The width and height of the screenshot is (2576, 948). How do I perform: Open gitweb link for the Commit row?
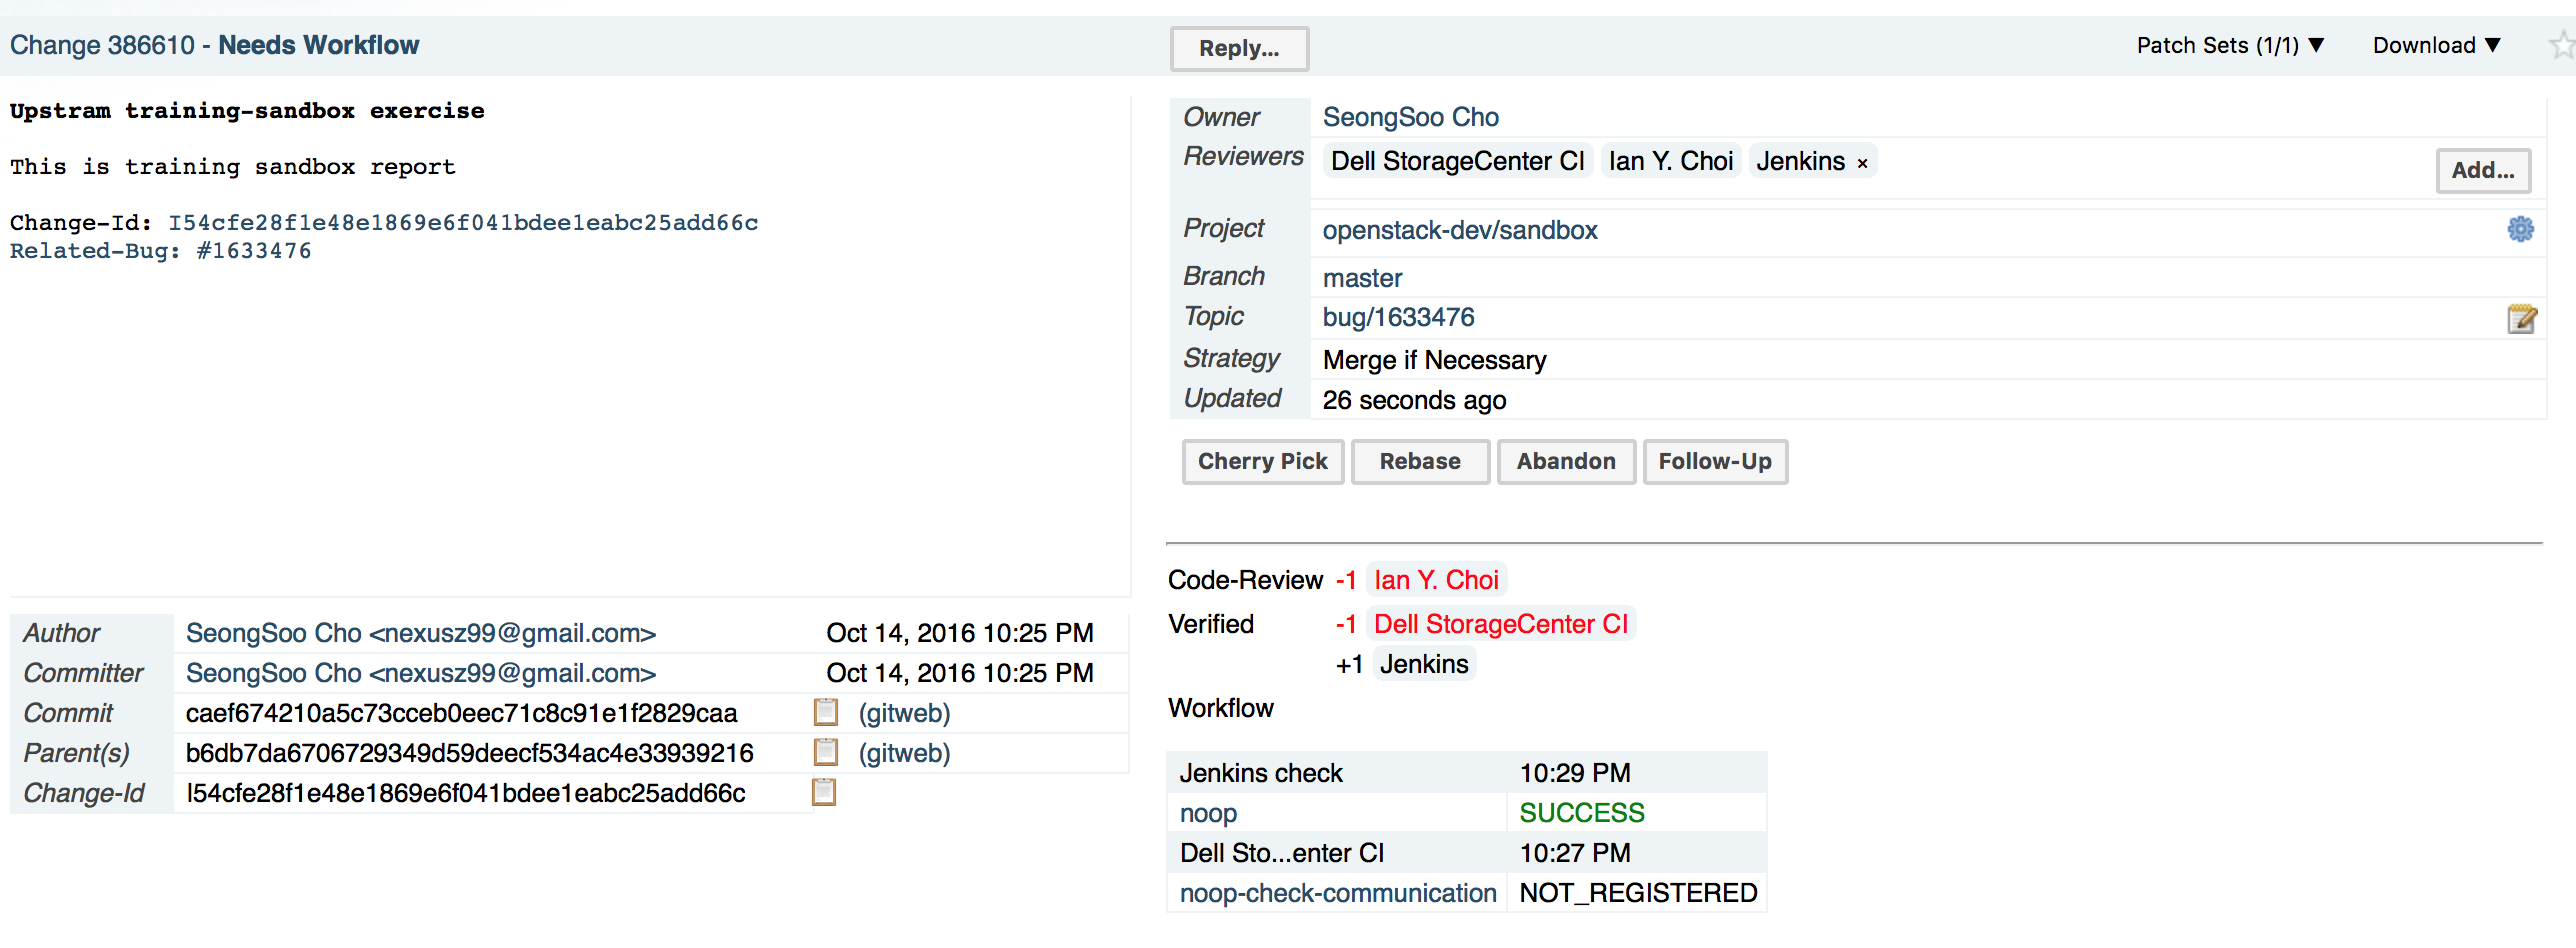point(904,713)
